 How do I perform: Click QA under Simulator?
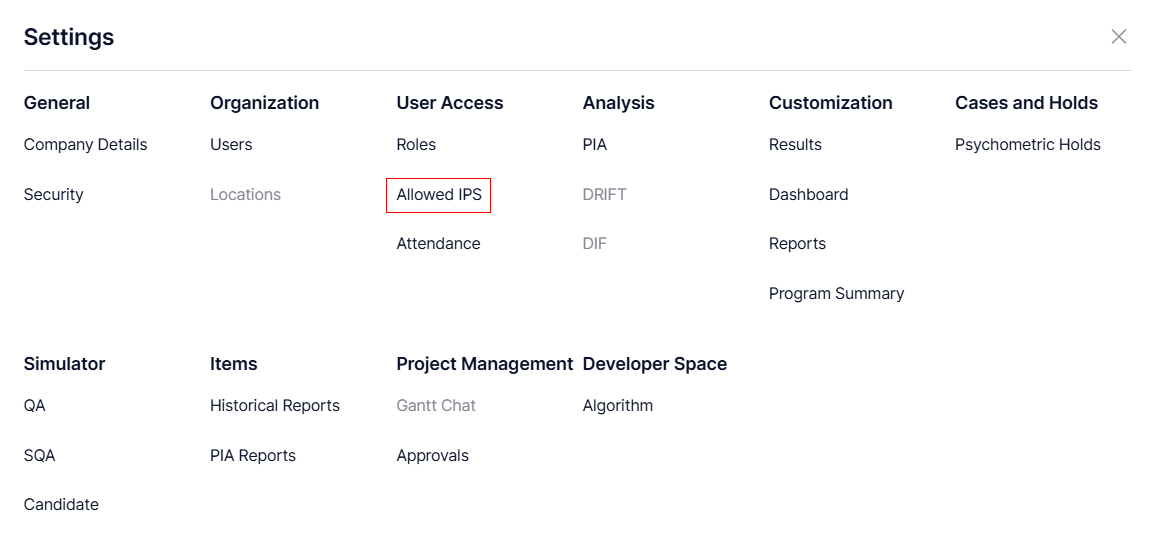[x=35, y=406]
